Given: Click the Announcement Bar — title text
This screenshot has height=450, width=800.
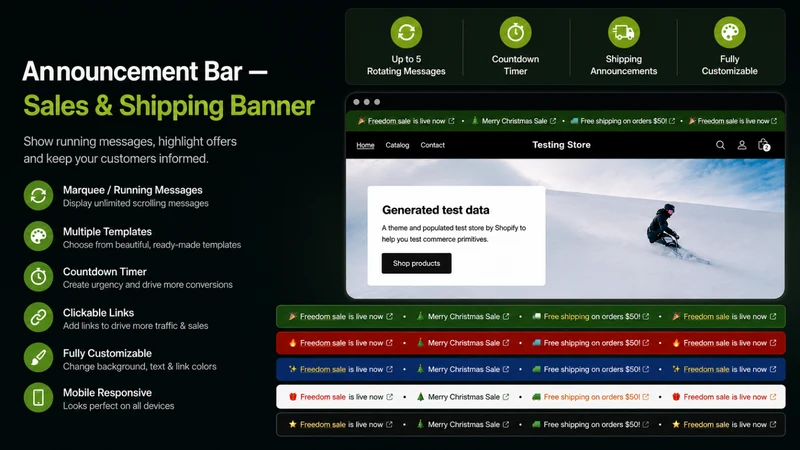Looking at the screenshot, I should point(145,71).
